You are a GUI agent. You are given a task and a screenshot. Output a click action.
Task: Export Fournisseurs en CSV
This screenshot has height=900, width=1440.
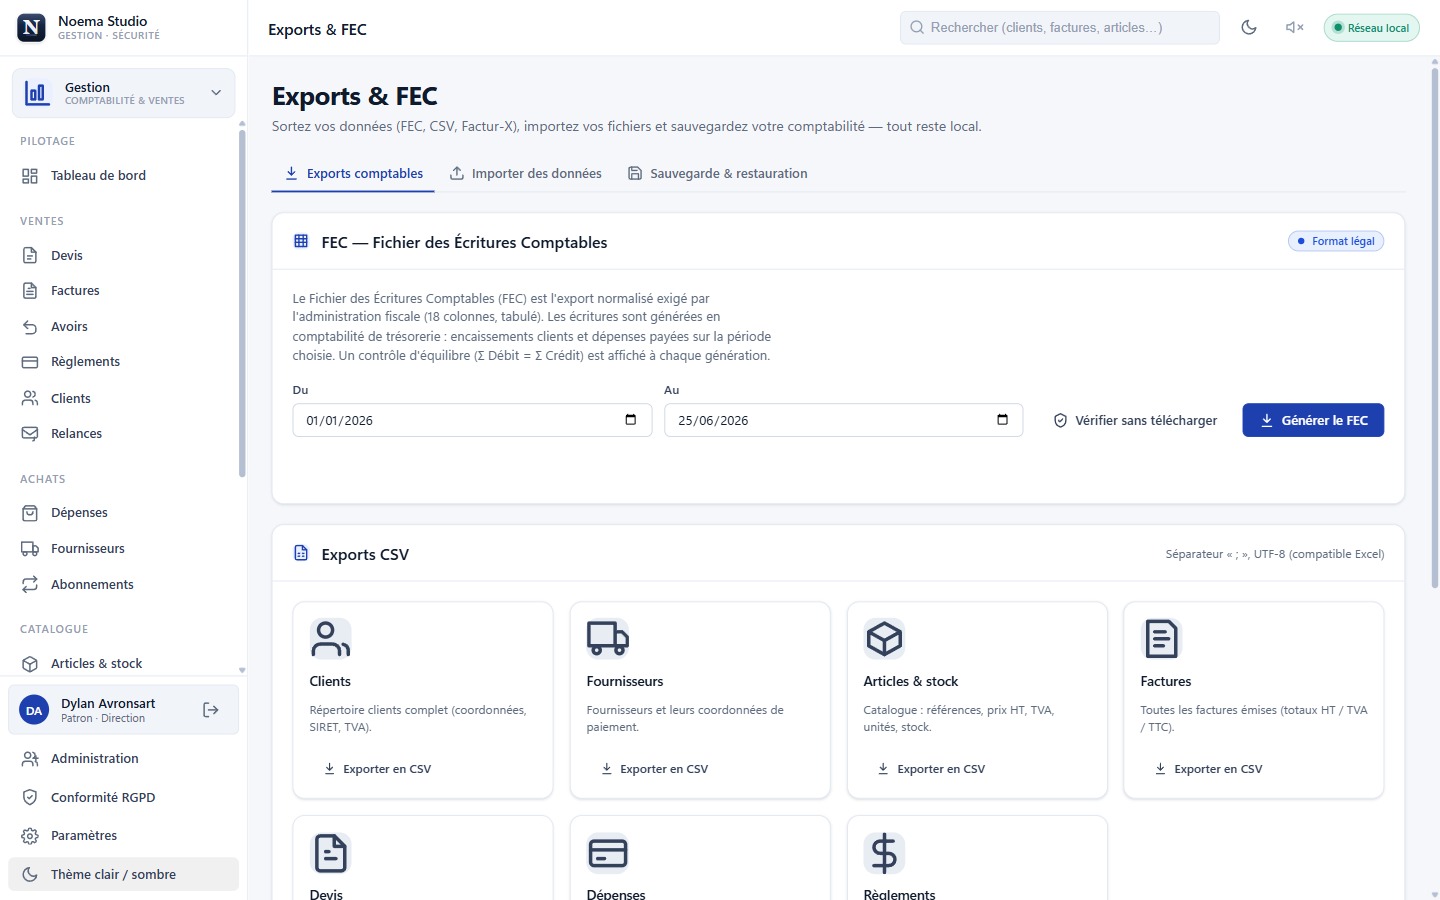654,769
